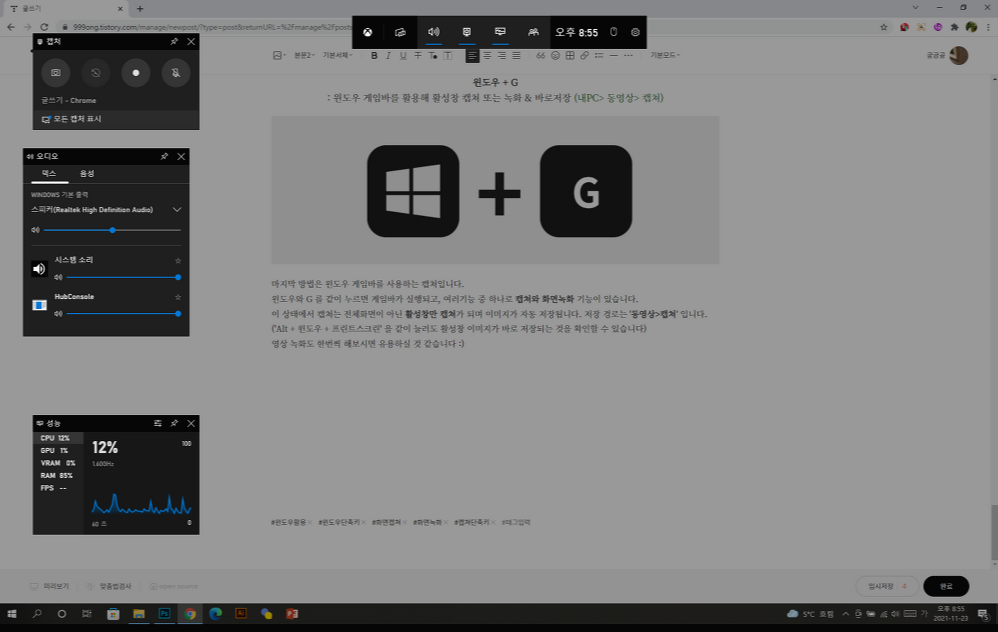Image resolution: width=998 pixels, height=632 pixels.
Task: Open more options ellipsis in editor
Action: [628, 55]
